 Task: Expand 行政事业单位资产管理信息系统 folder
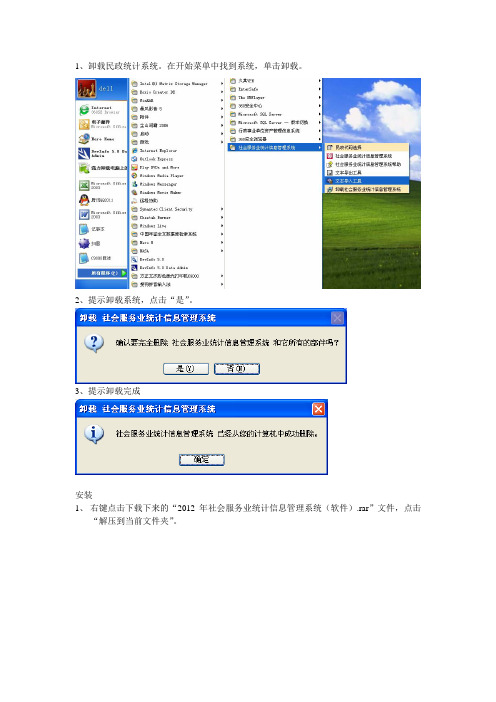[275, 131]
